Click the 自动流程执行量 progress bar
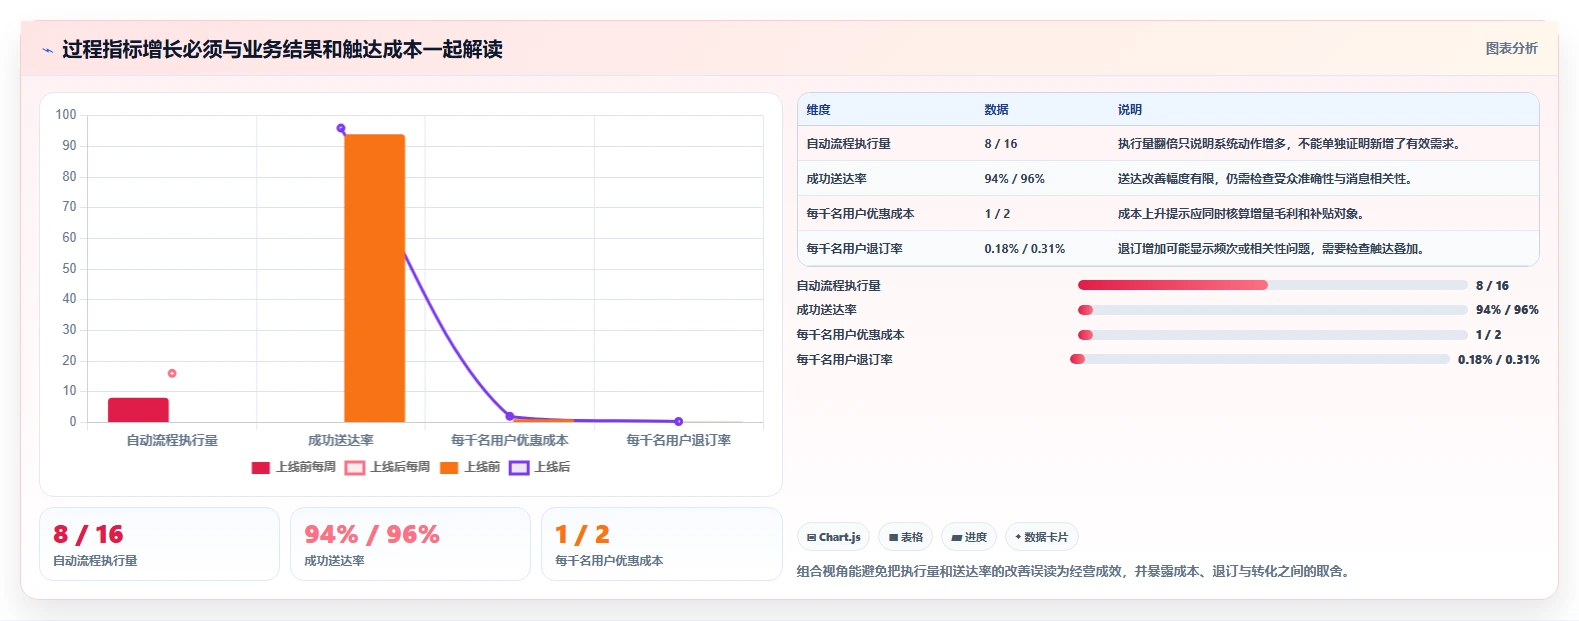 point(1273,285)
